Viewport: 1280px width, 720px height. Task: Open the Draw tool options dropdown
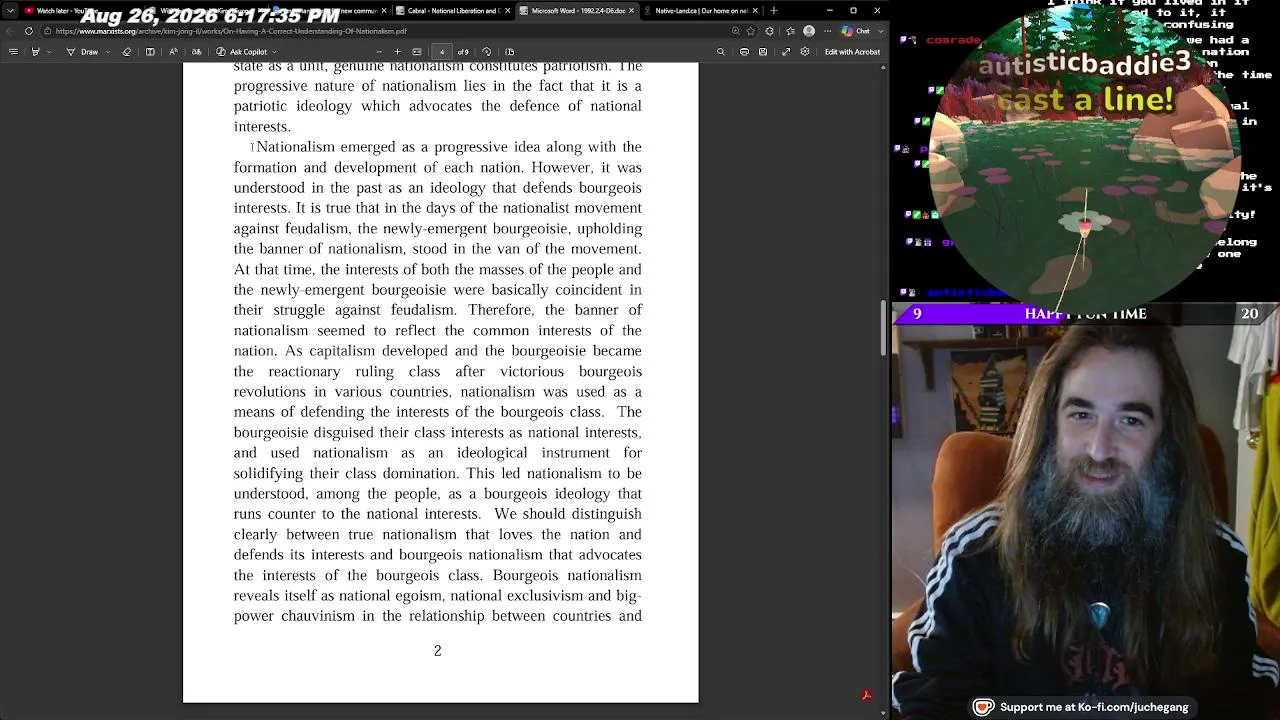[109, 52]
